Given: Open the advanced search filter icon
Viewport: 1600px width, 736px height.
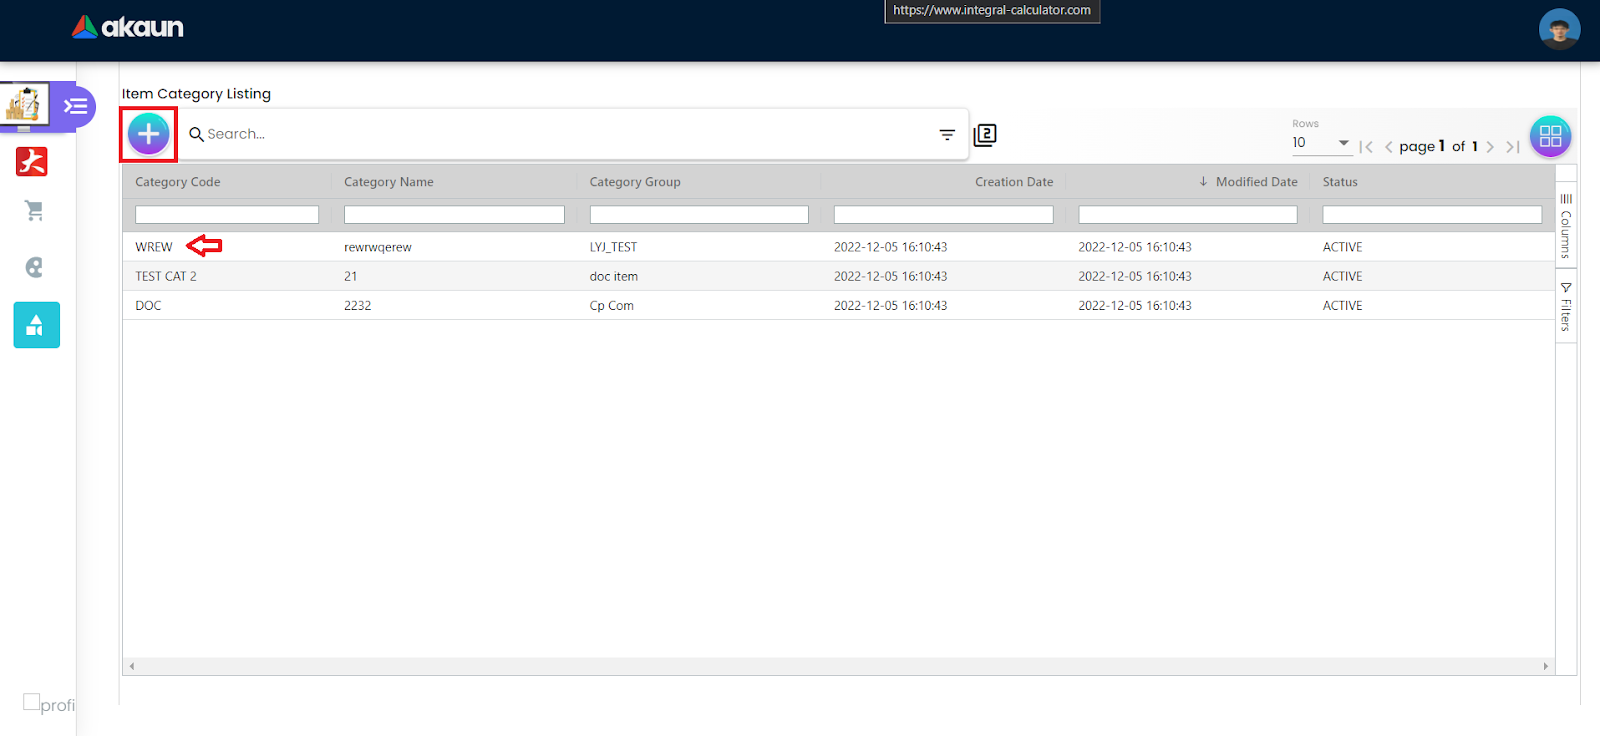Looking at the screenshot, I should pos(947,134).
